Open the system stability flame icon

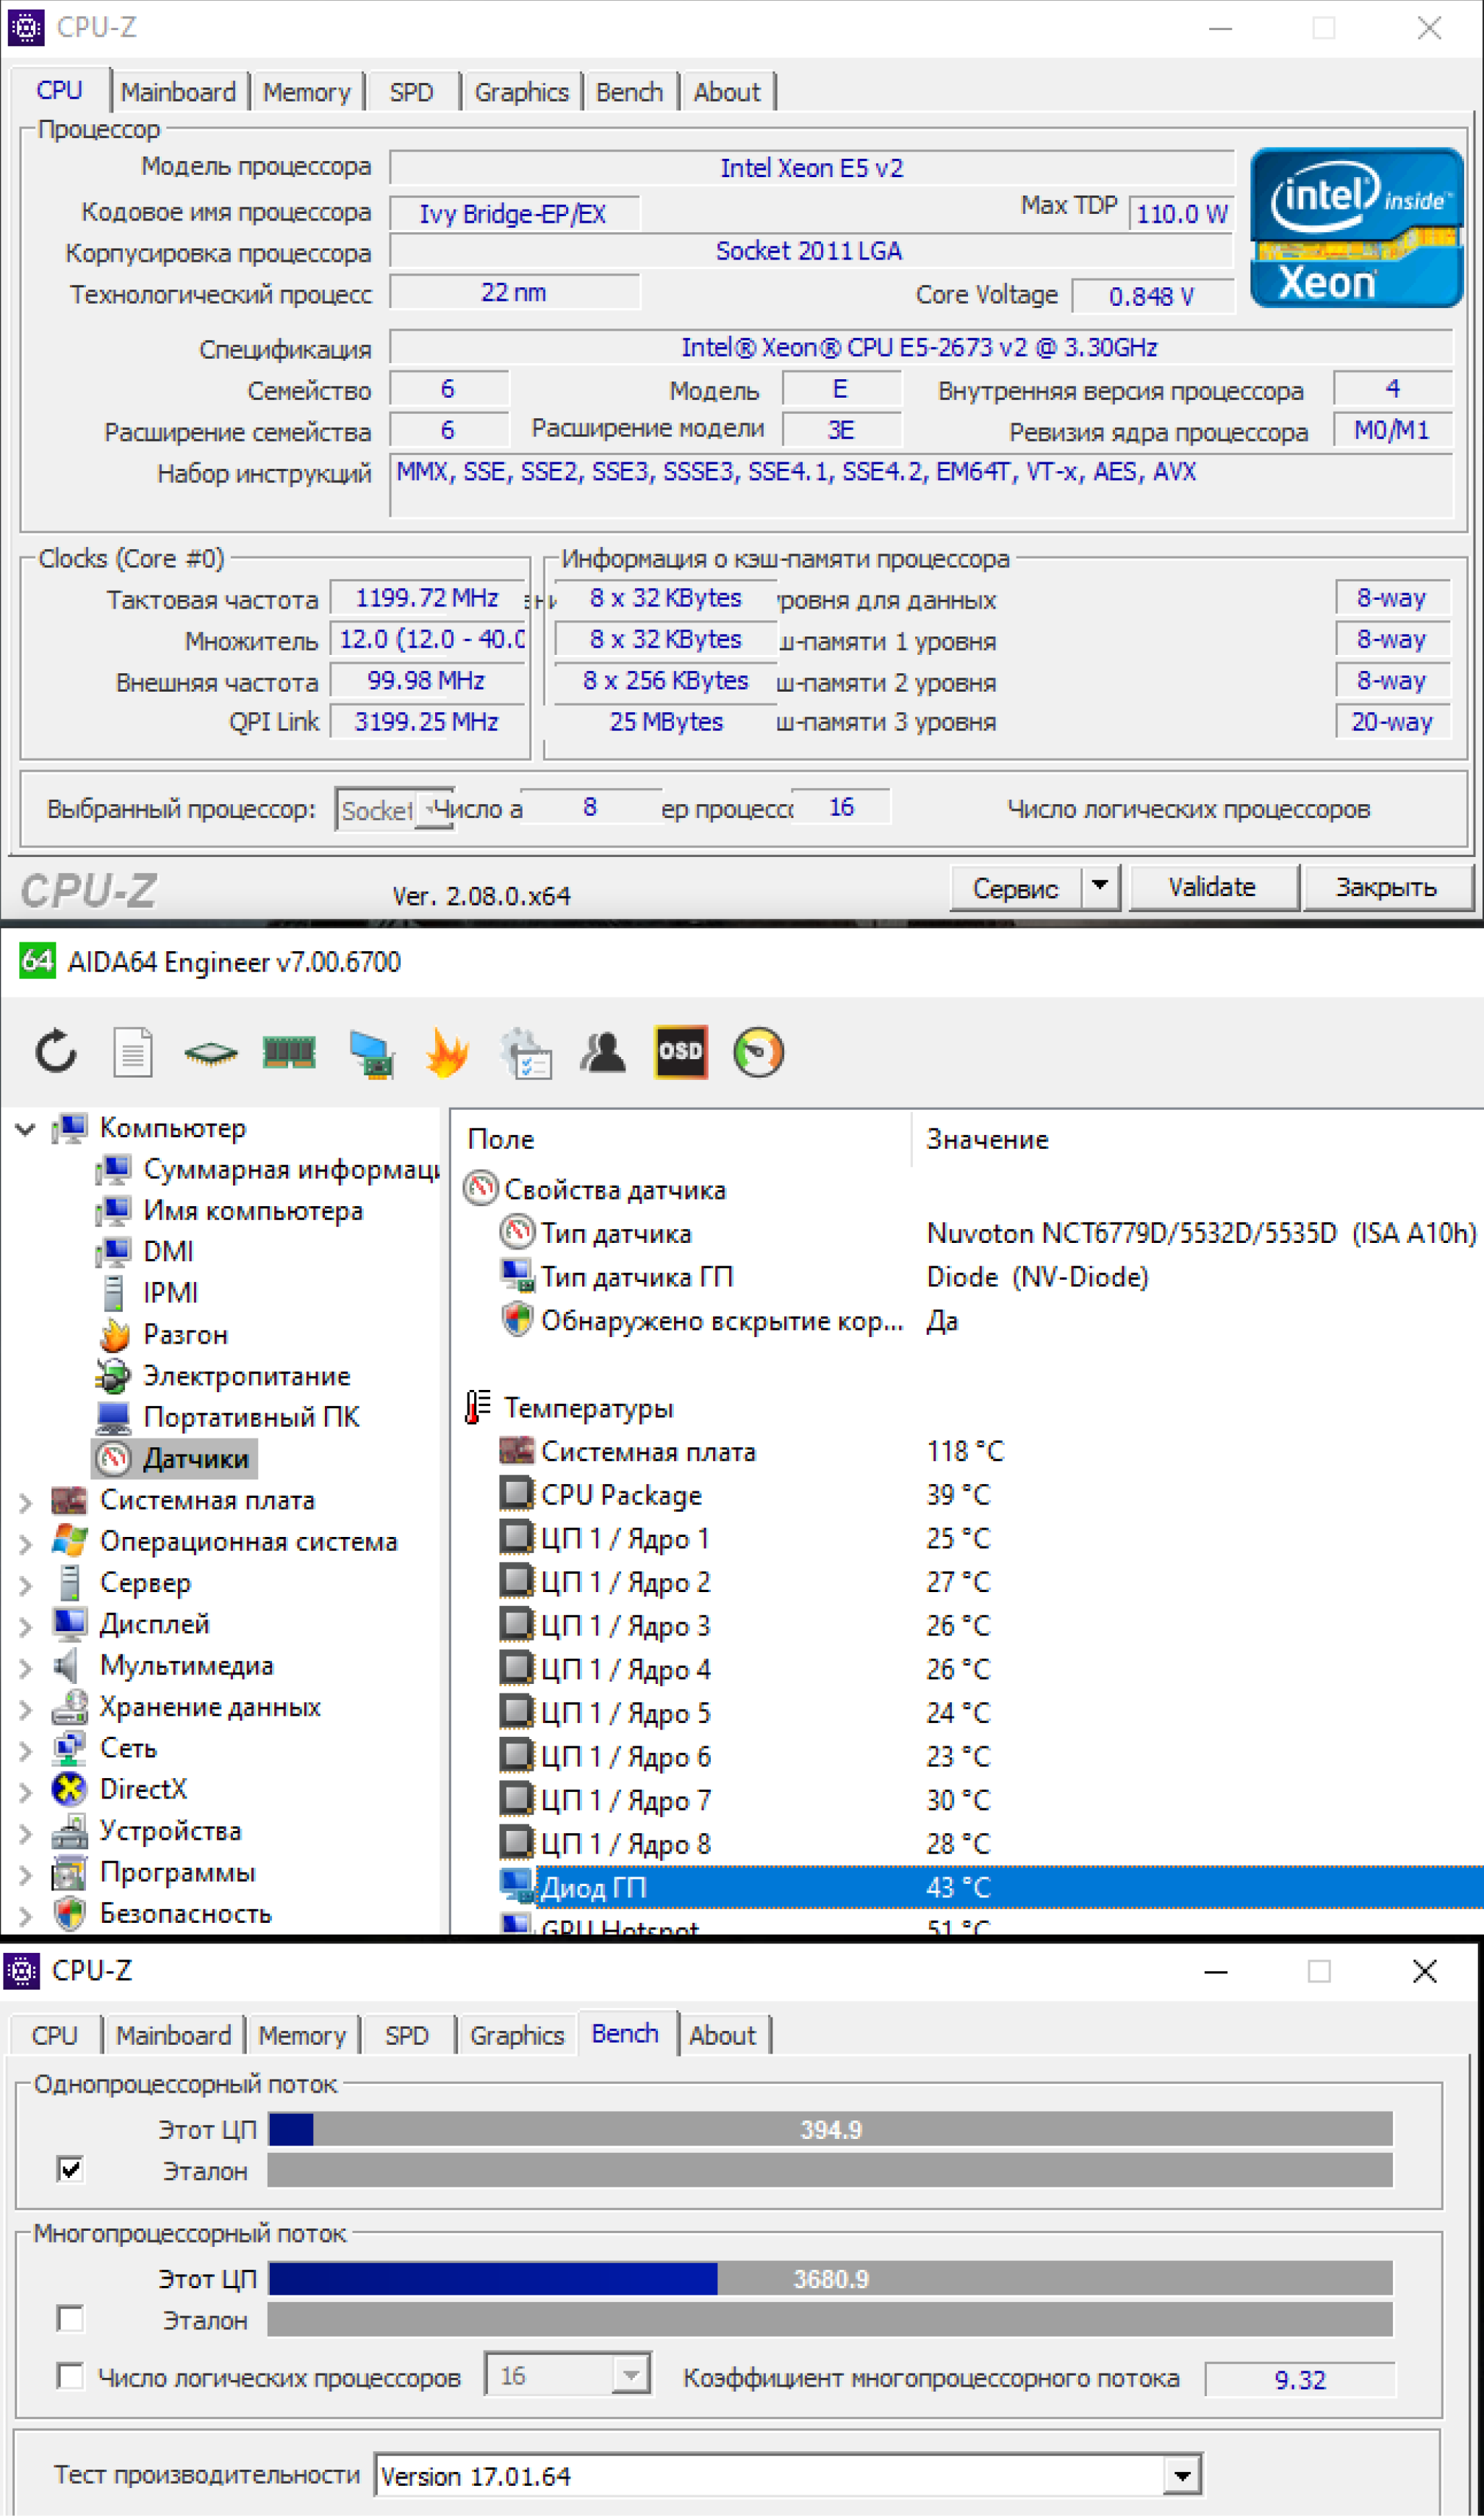[446, 1052]
